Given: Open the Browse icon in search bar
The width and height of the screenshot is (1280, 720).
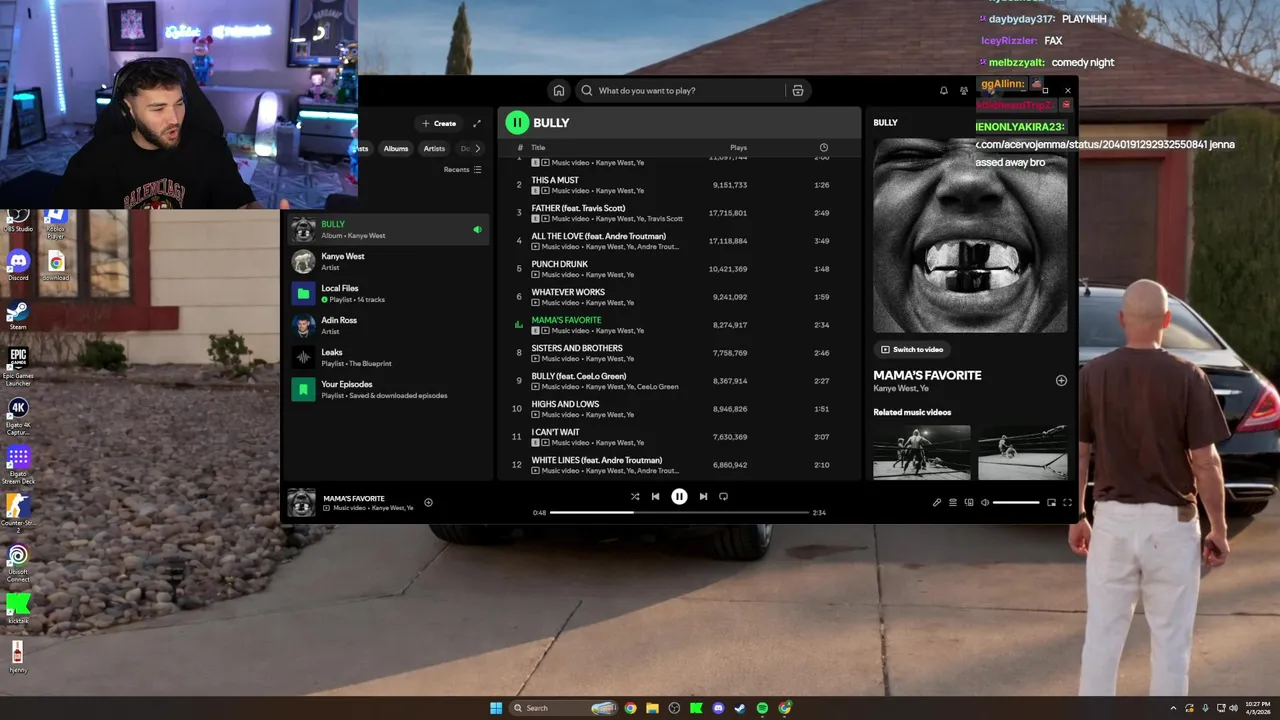Looking at the screenshot, I should pyautogui.click(x=797, y=91).
